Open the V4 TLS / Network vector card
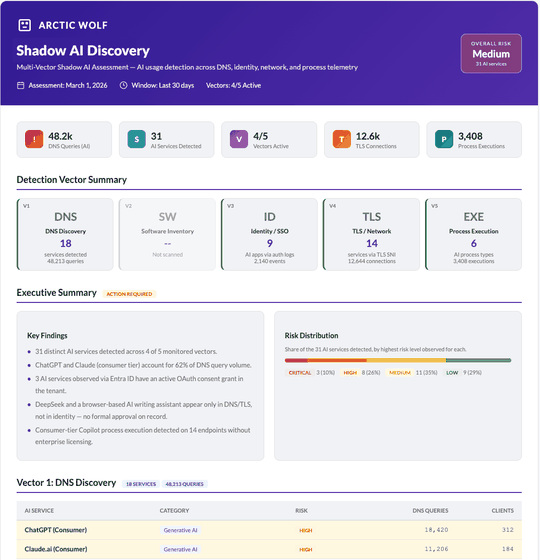Image resolution: width=540 pixels, height=560 pixels. click(x=372, y=234)
